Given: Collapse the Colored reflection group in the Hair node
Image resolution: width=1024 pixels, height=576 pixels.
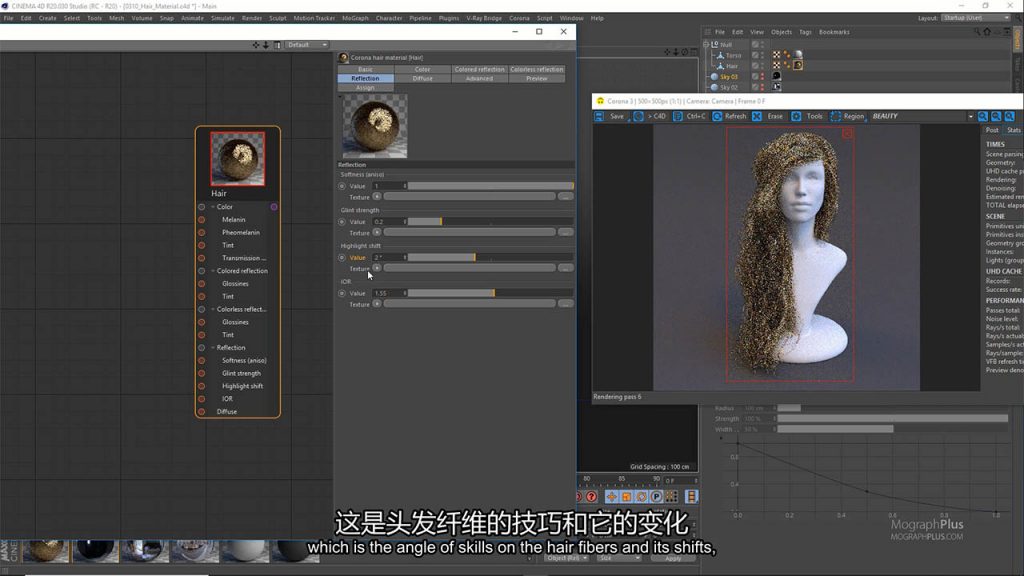Looking at the screenshot, I should tap(213, 270).
